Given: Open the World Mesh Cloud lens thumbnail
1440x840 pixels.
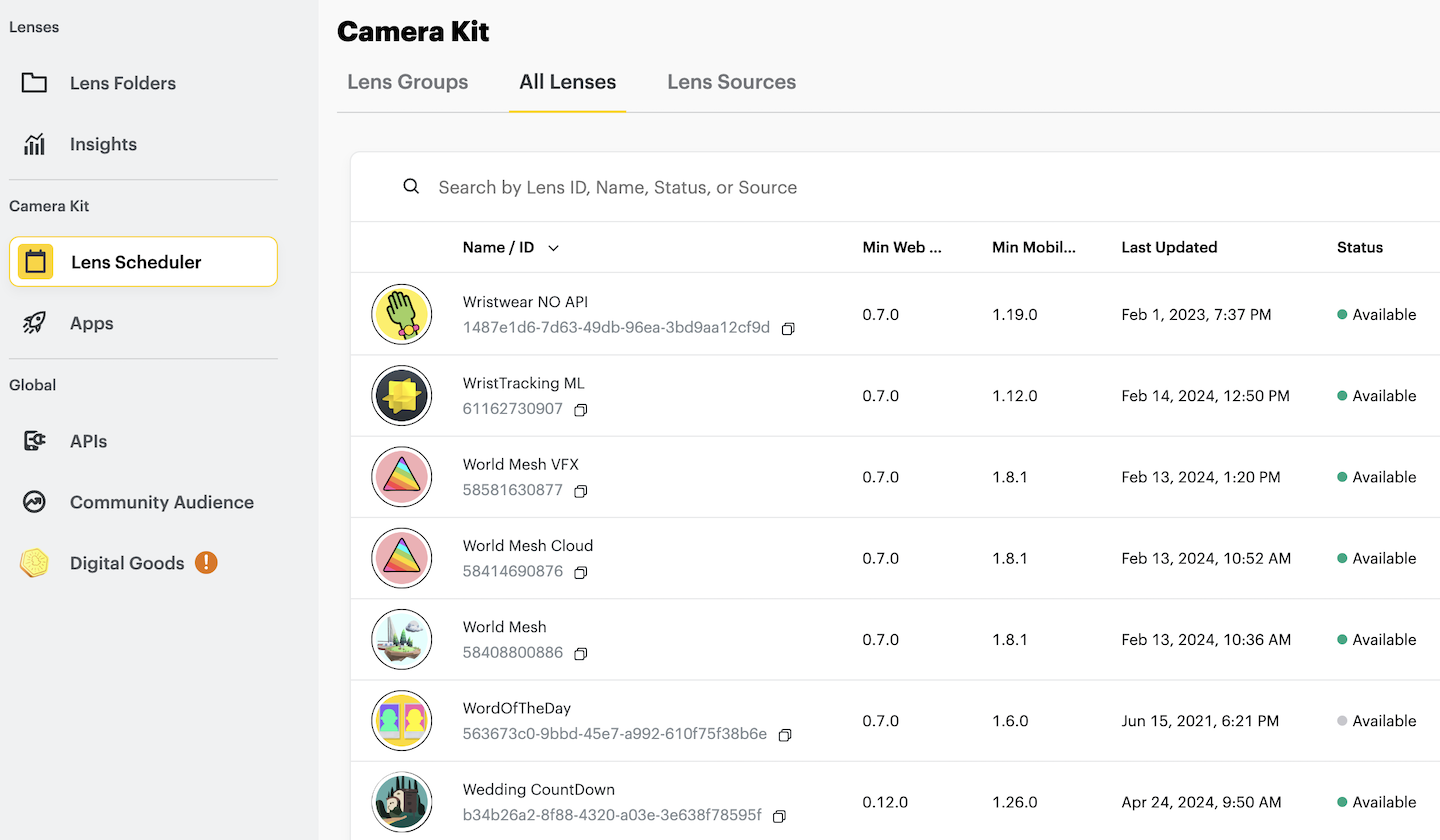Looking at the screenshot, I should coord(401,558).
